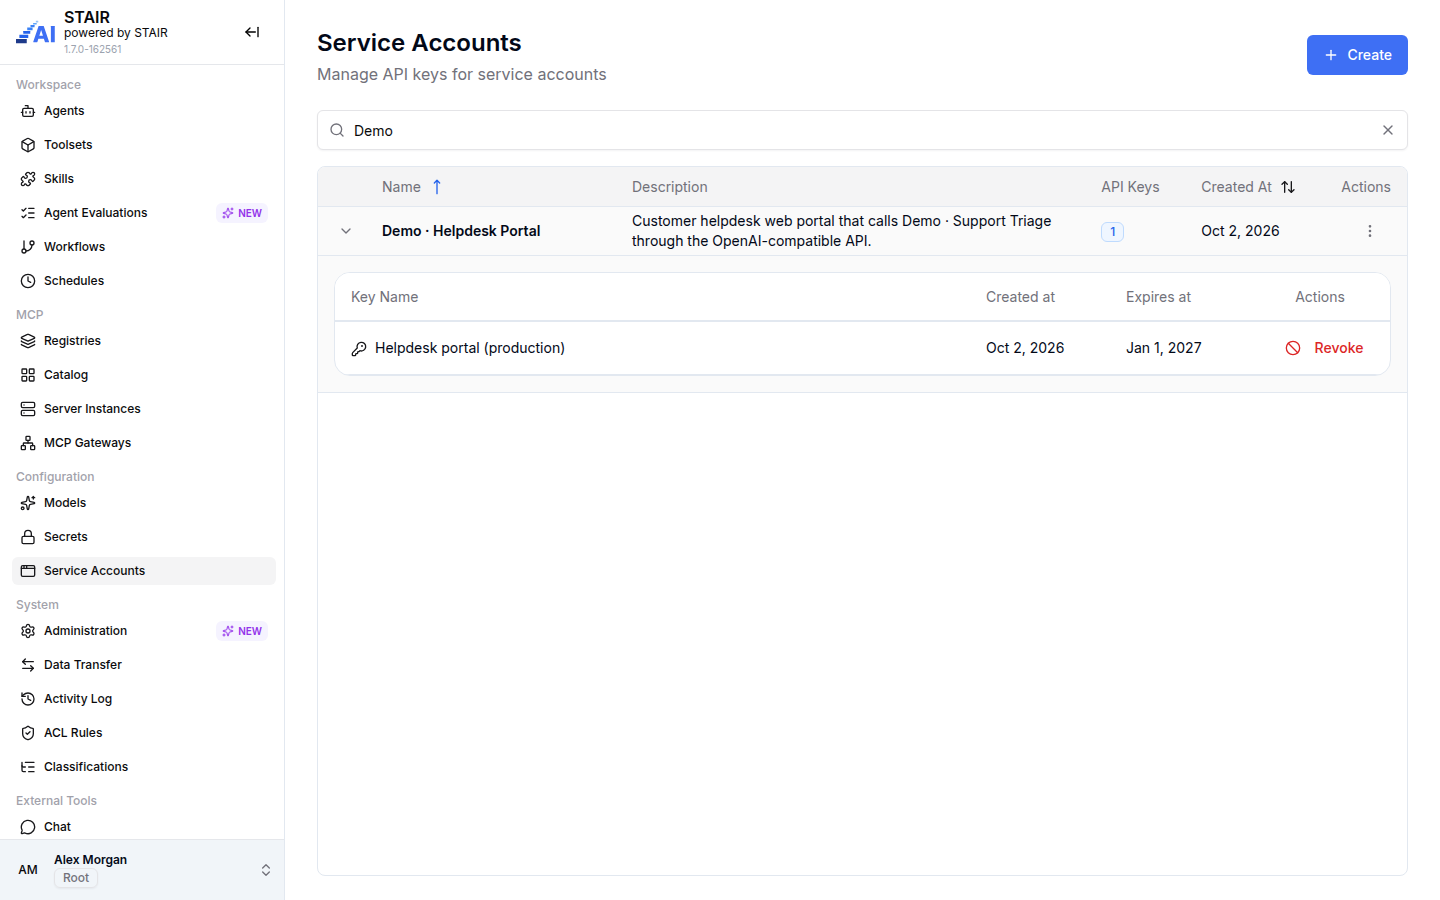Open Administration gear icon

pos(28,631)
